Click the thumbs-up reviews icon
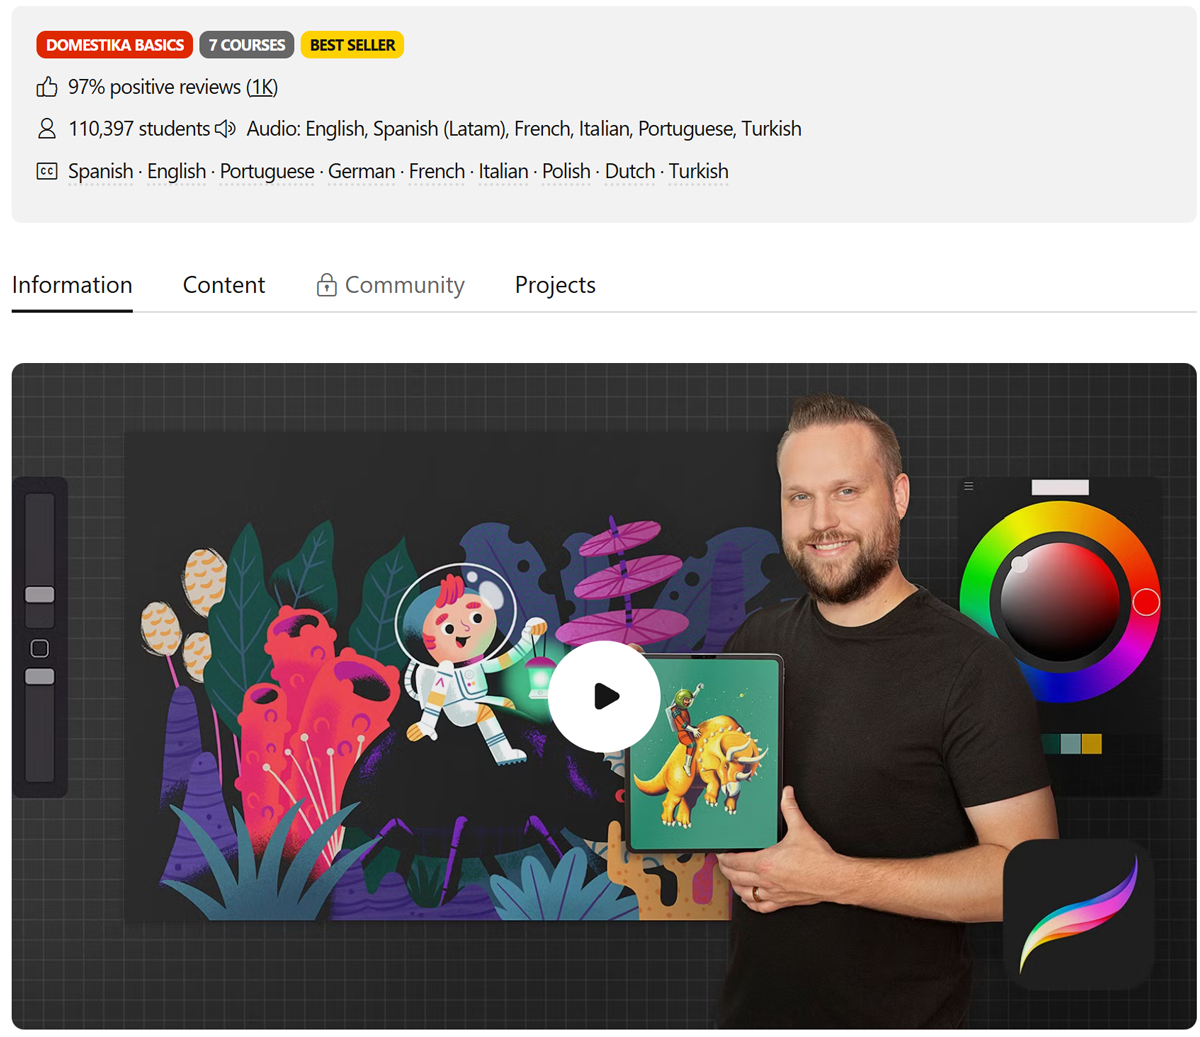Screen dimensions: 1200x1037 tap(47, 87)
